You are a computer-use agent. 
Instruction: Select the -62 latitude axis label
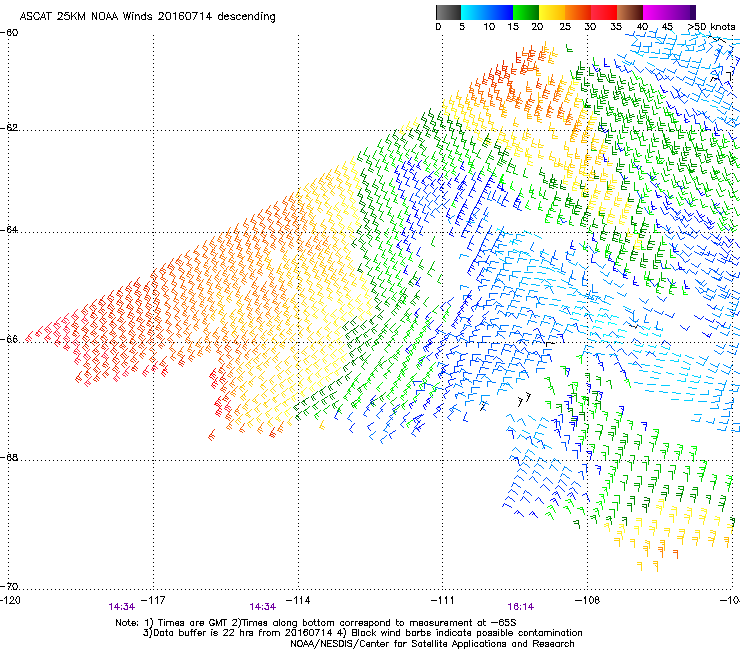[x=9, y=128]
